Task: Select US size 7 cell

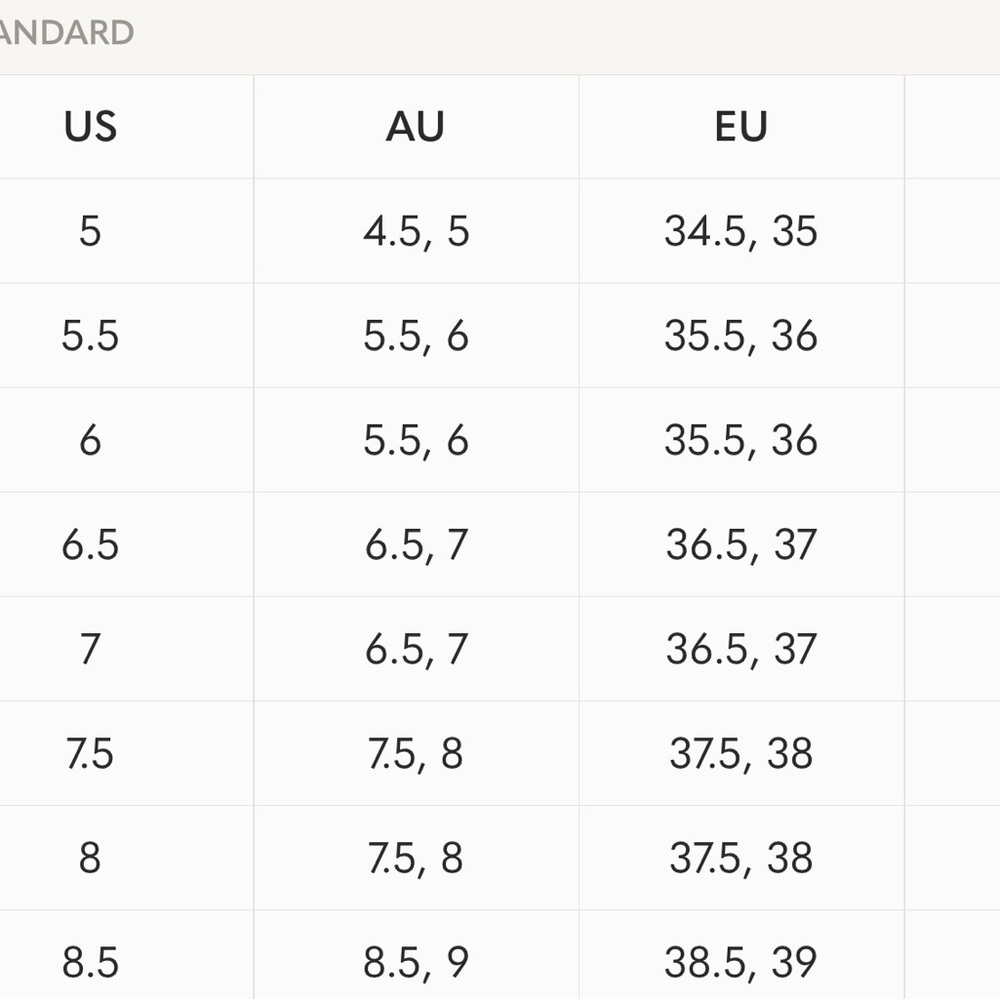Action: pyautogui.click(x=90, y=649)
